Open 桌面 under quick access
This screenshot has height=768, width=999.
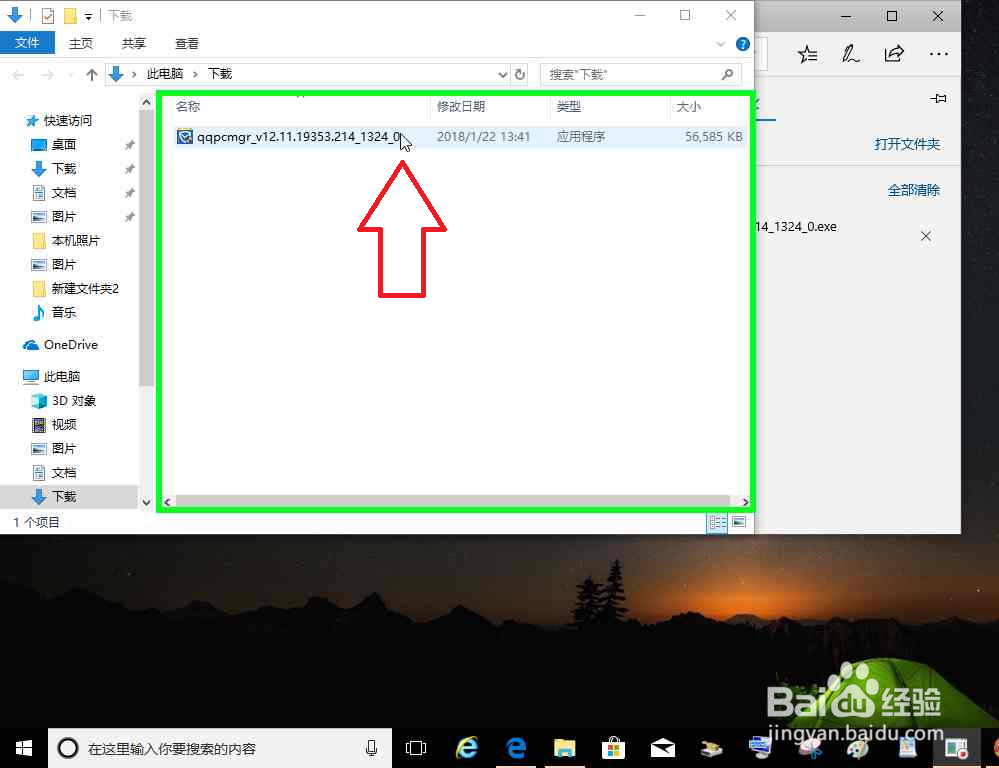[63, 145]
